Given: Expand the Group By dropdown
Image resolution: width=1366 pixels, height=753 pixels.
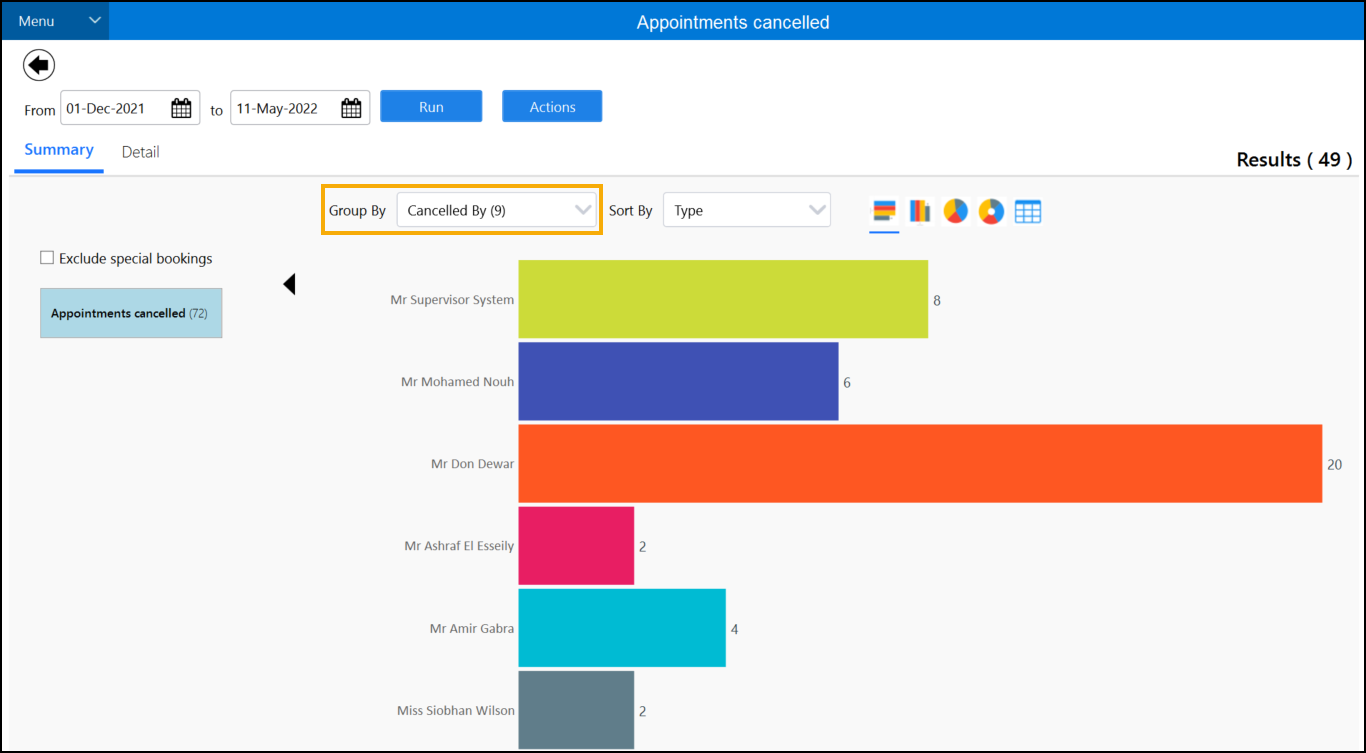Looking at the screenshot, I should coord(497,211).
